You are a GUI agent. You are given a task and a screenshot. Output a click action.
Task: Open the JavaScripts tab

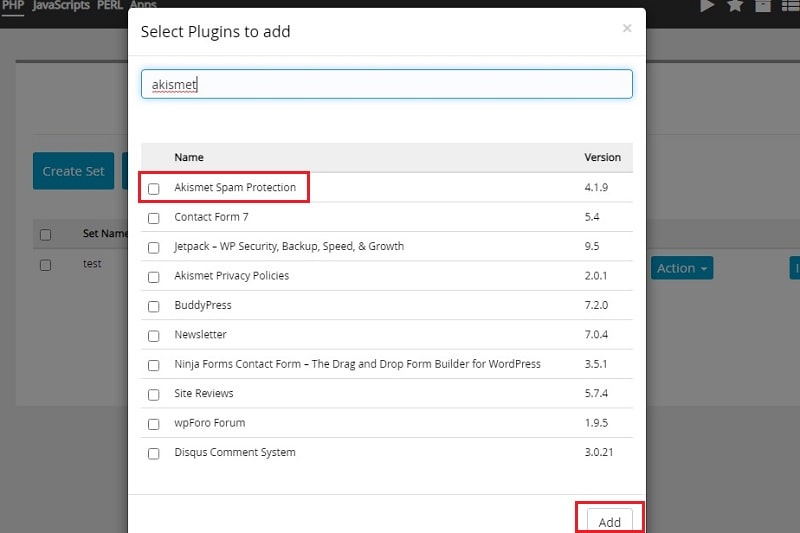(x=61, y=6)
